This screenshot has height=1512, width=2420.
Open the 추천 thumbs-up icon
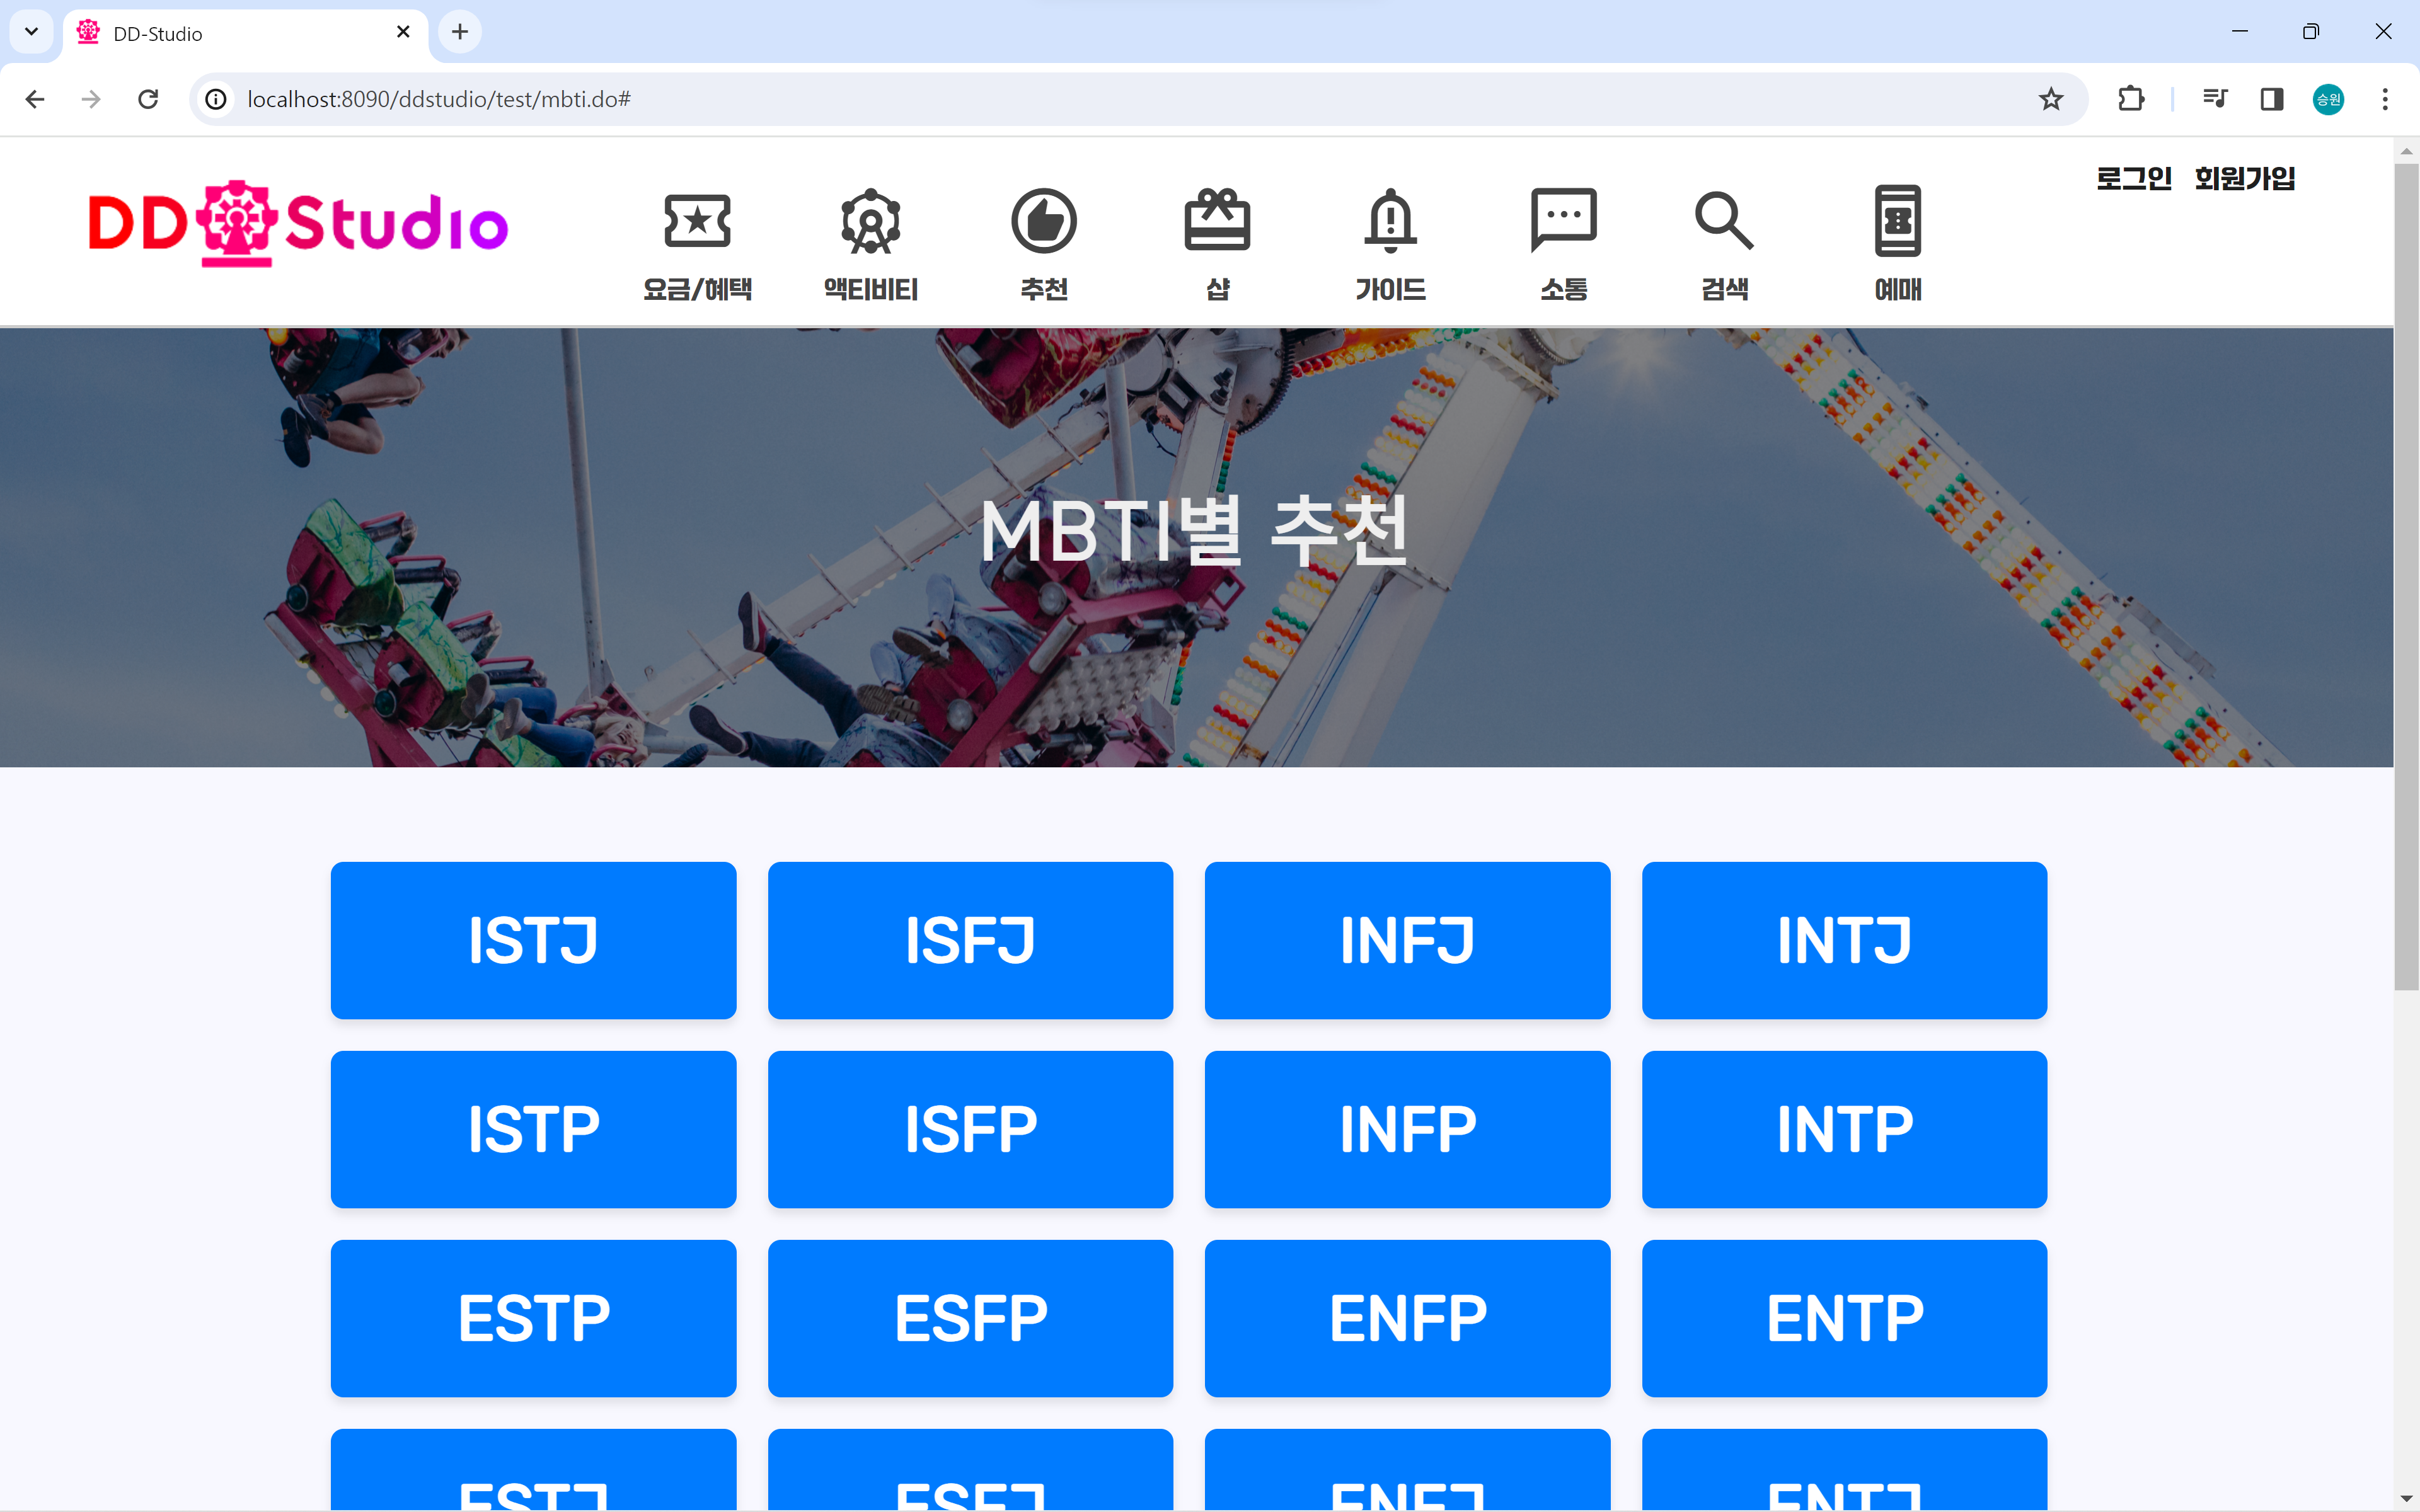point(1043,221)
